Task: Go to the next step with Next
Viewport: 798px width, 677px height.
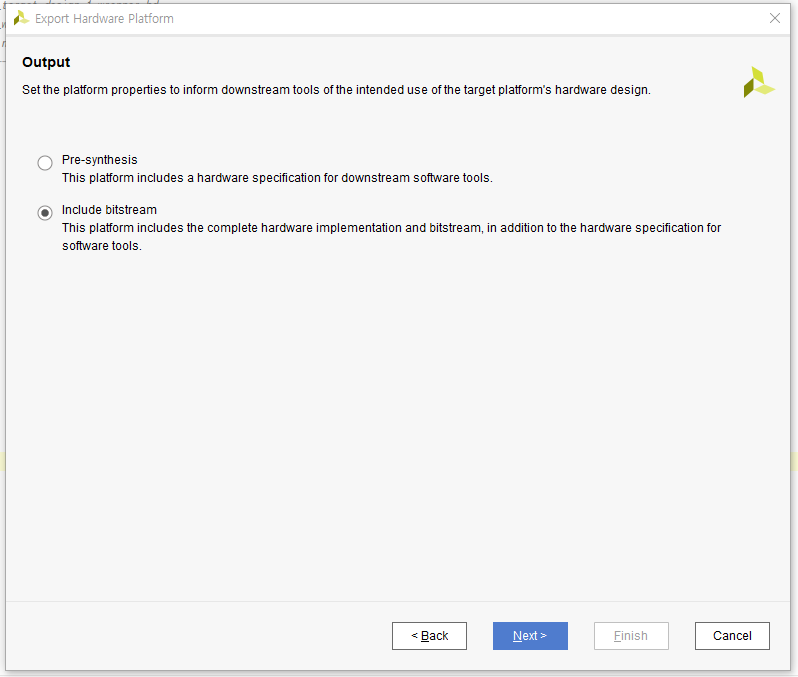Action: pyautogui.click(x=530, y=636)
